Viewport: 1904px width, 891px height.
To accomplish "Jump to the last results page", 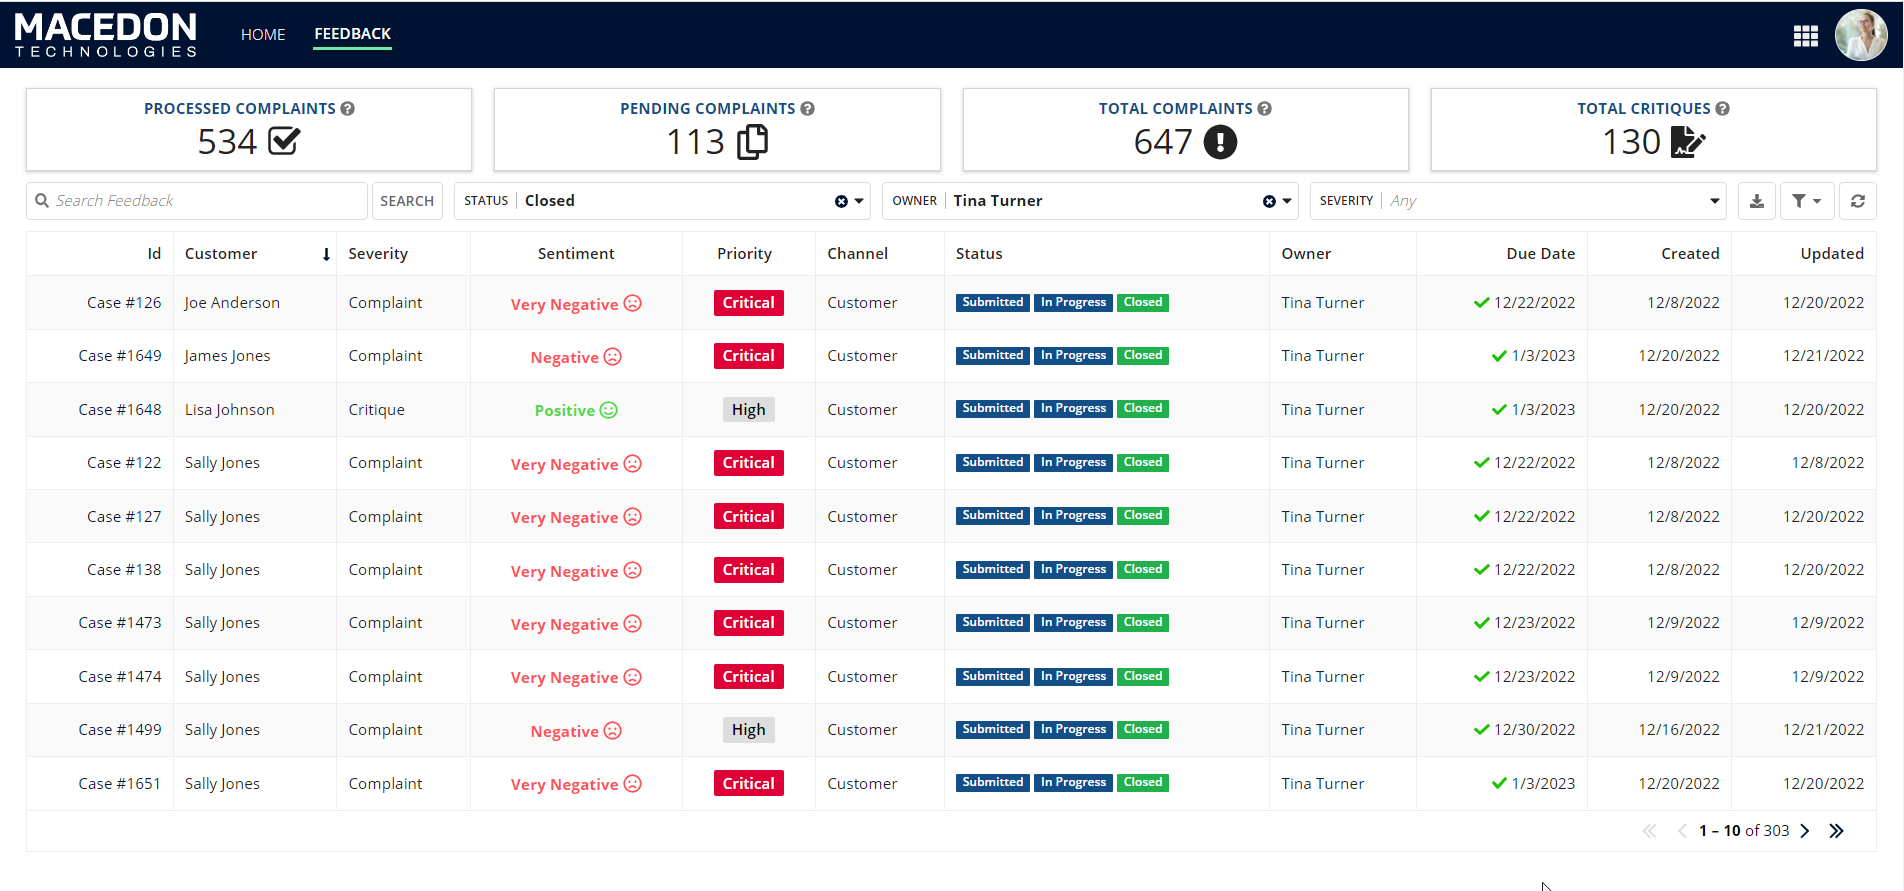I will [x=1836, y=831].
